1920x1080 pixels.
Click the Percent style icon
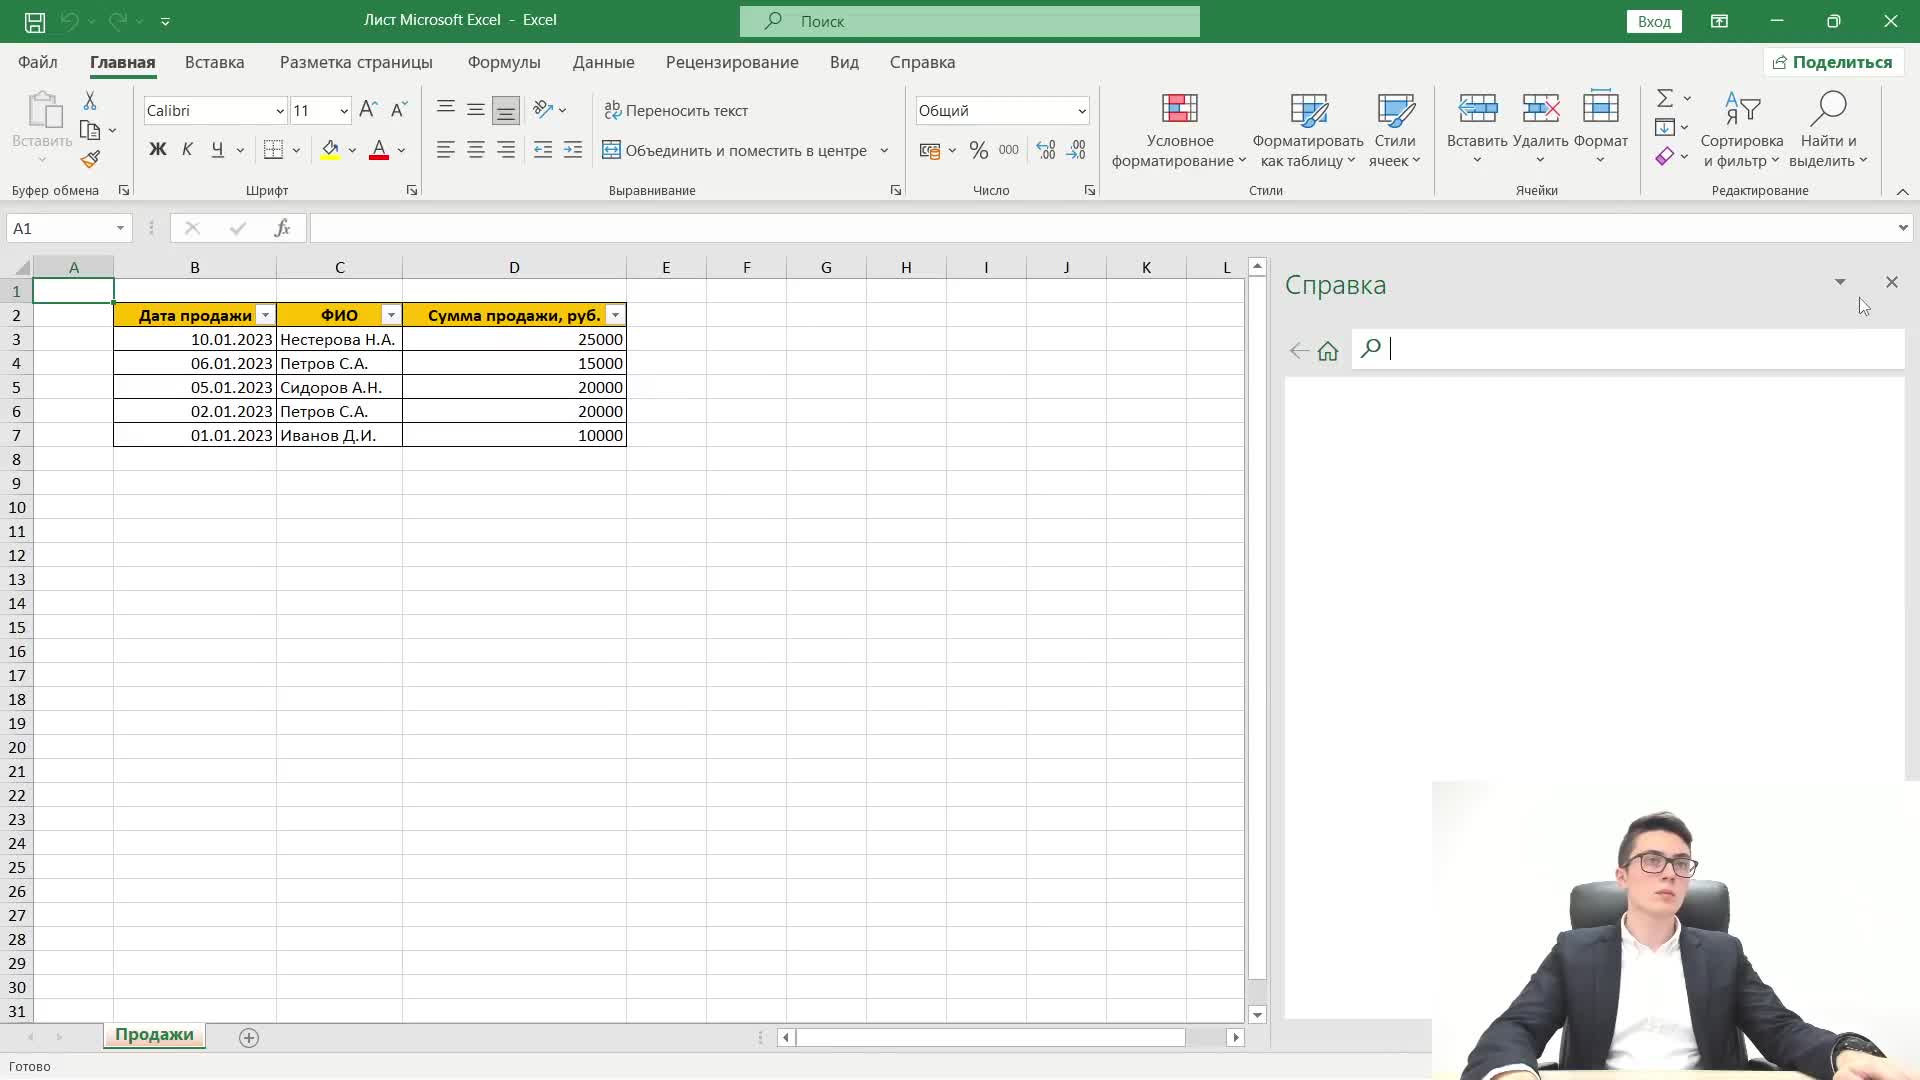[x=978, y=151]
